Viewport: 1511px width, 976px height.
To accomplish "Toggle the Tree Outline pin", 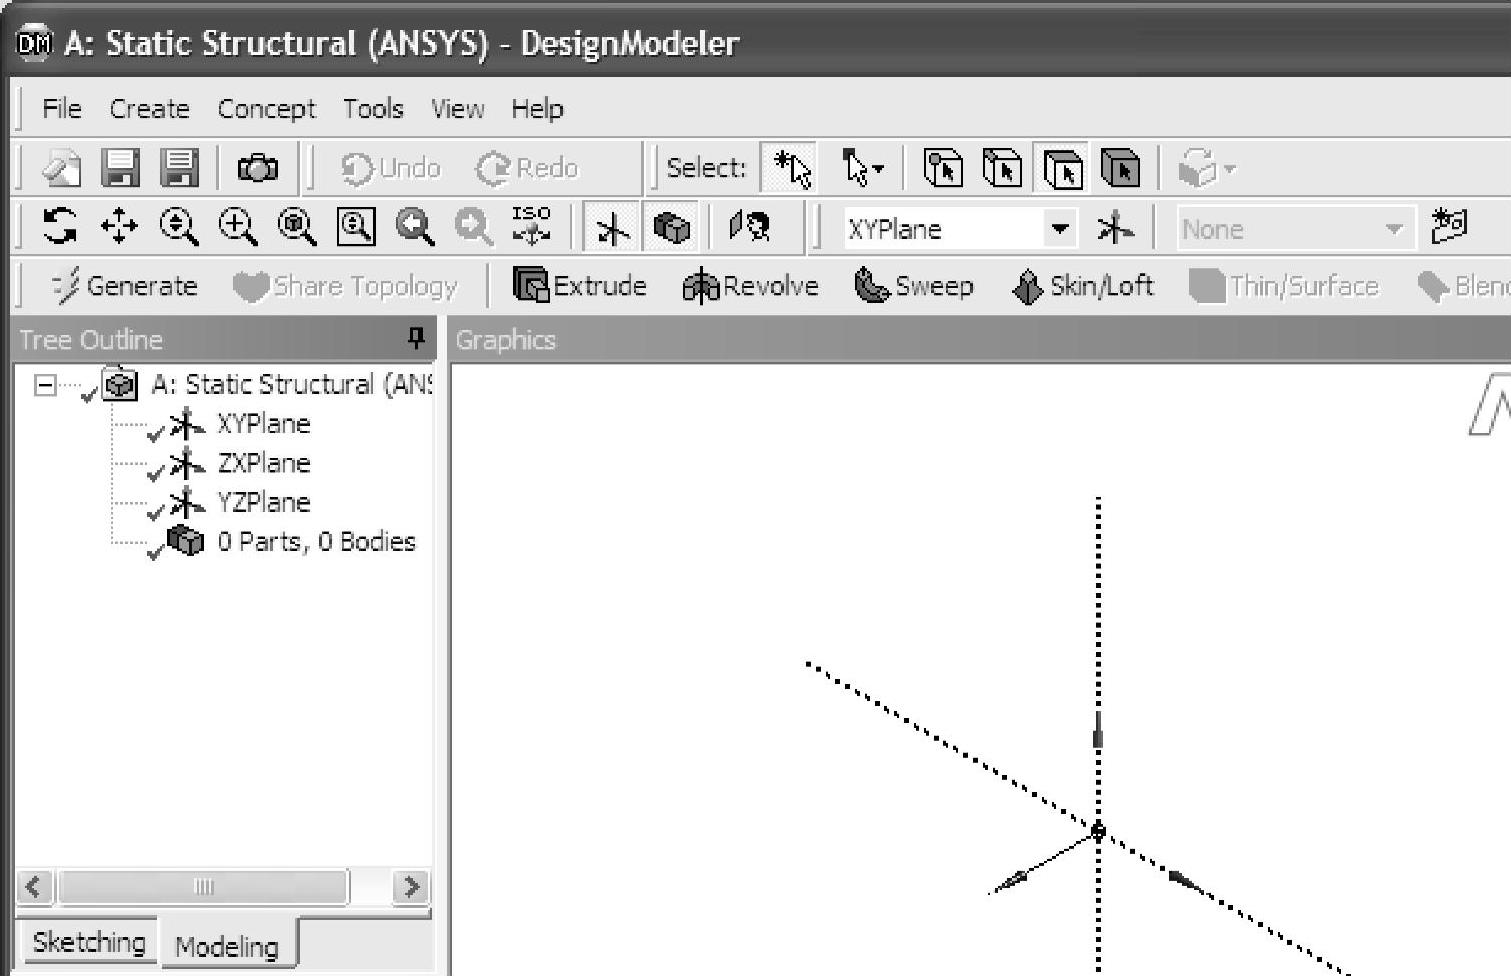I will click(x=416, y=339).
